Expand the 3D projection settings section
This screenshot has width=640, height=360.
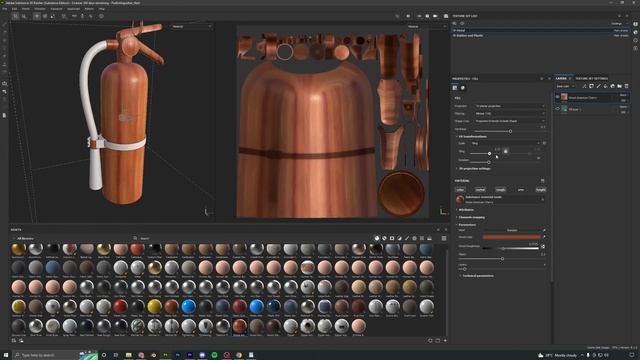click(x=473, y=168)
